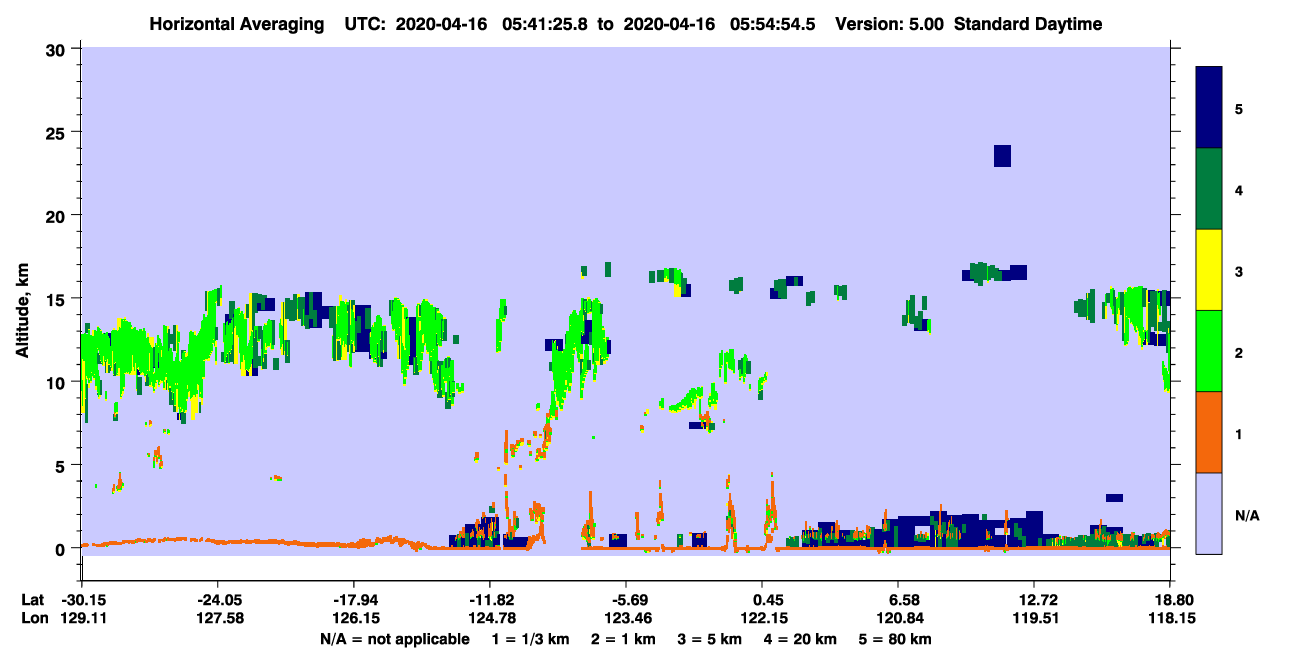Click the latitude value -11.82
Screen dimensions: 1300x667
(x=489, y=600)
